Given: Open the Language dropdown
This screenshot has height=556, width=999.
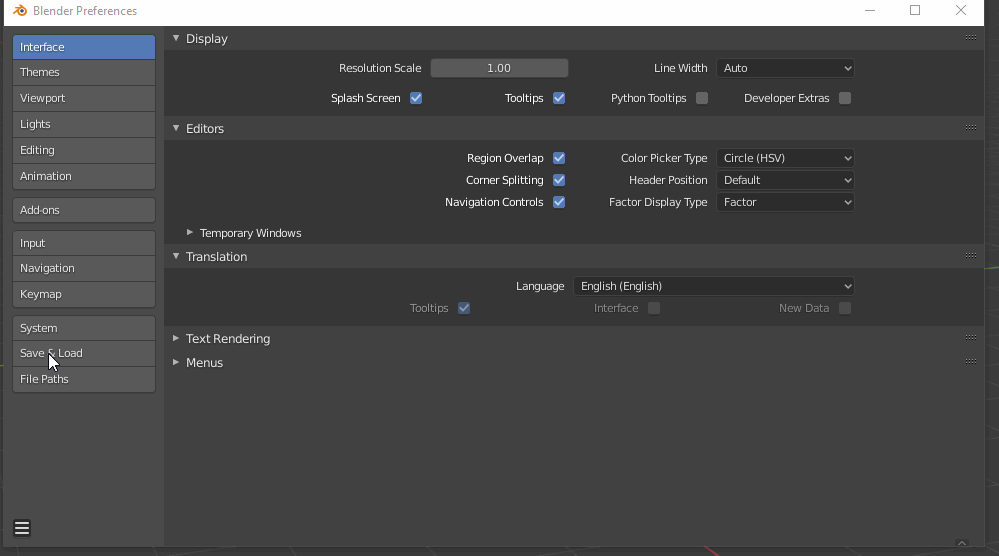Looking at the screenshot, I should coord(714,287).
